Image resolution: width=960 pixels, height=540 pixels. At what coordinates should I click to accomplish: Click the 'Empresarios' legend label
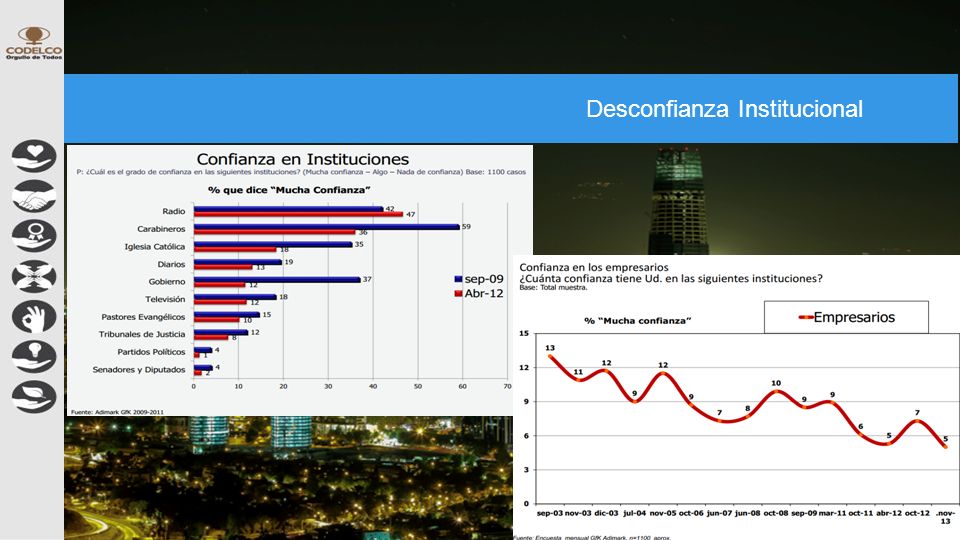[x=854, y=317]
